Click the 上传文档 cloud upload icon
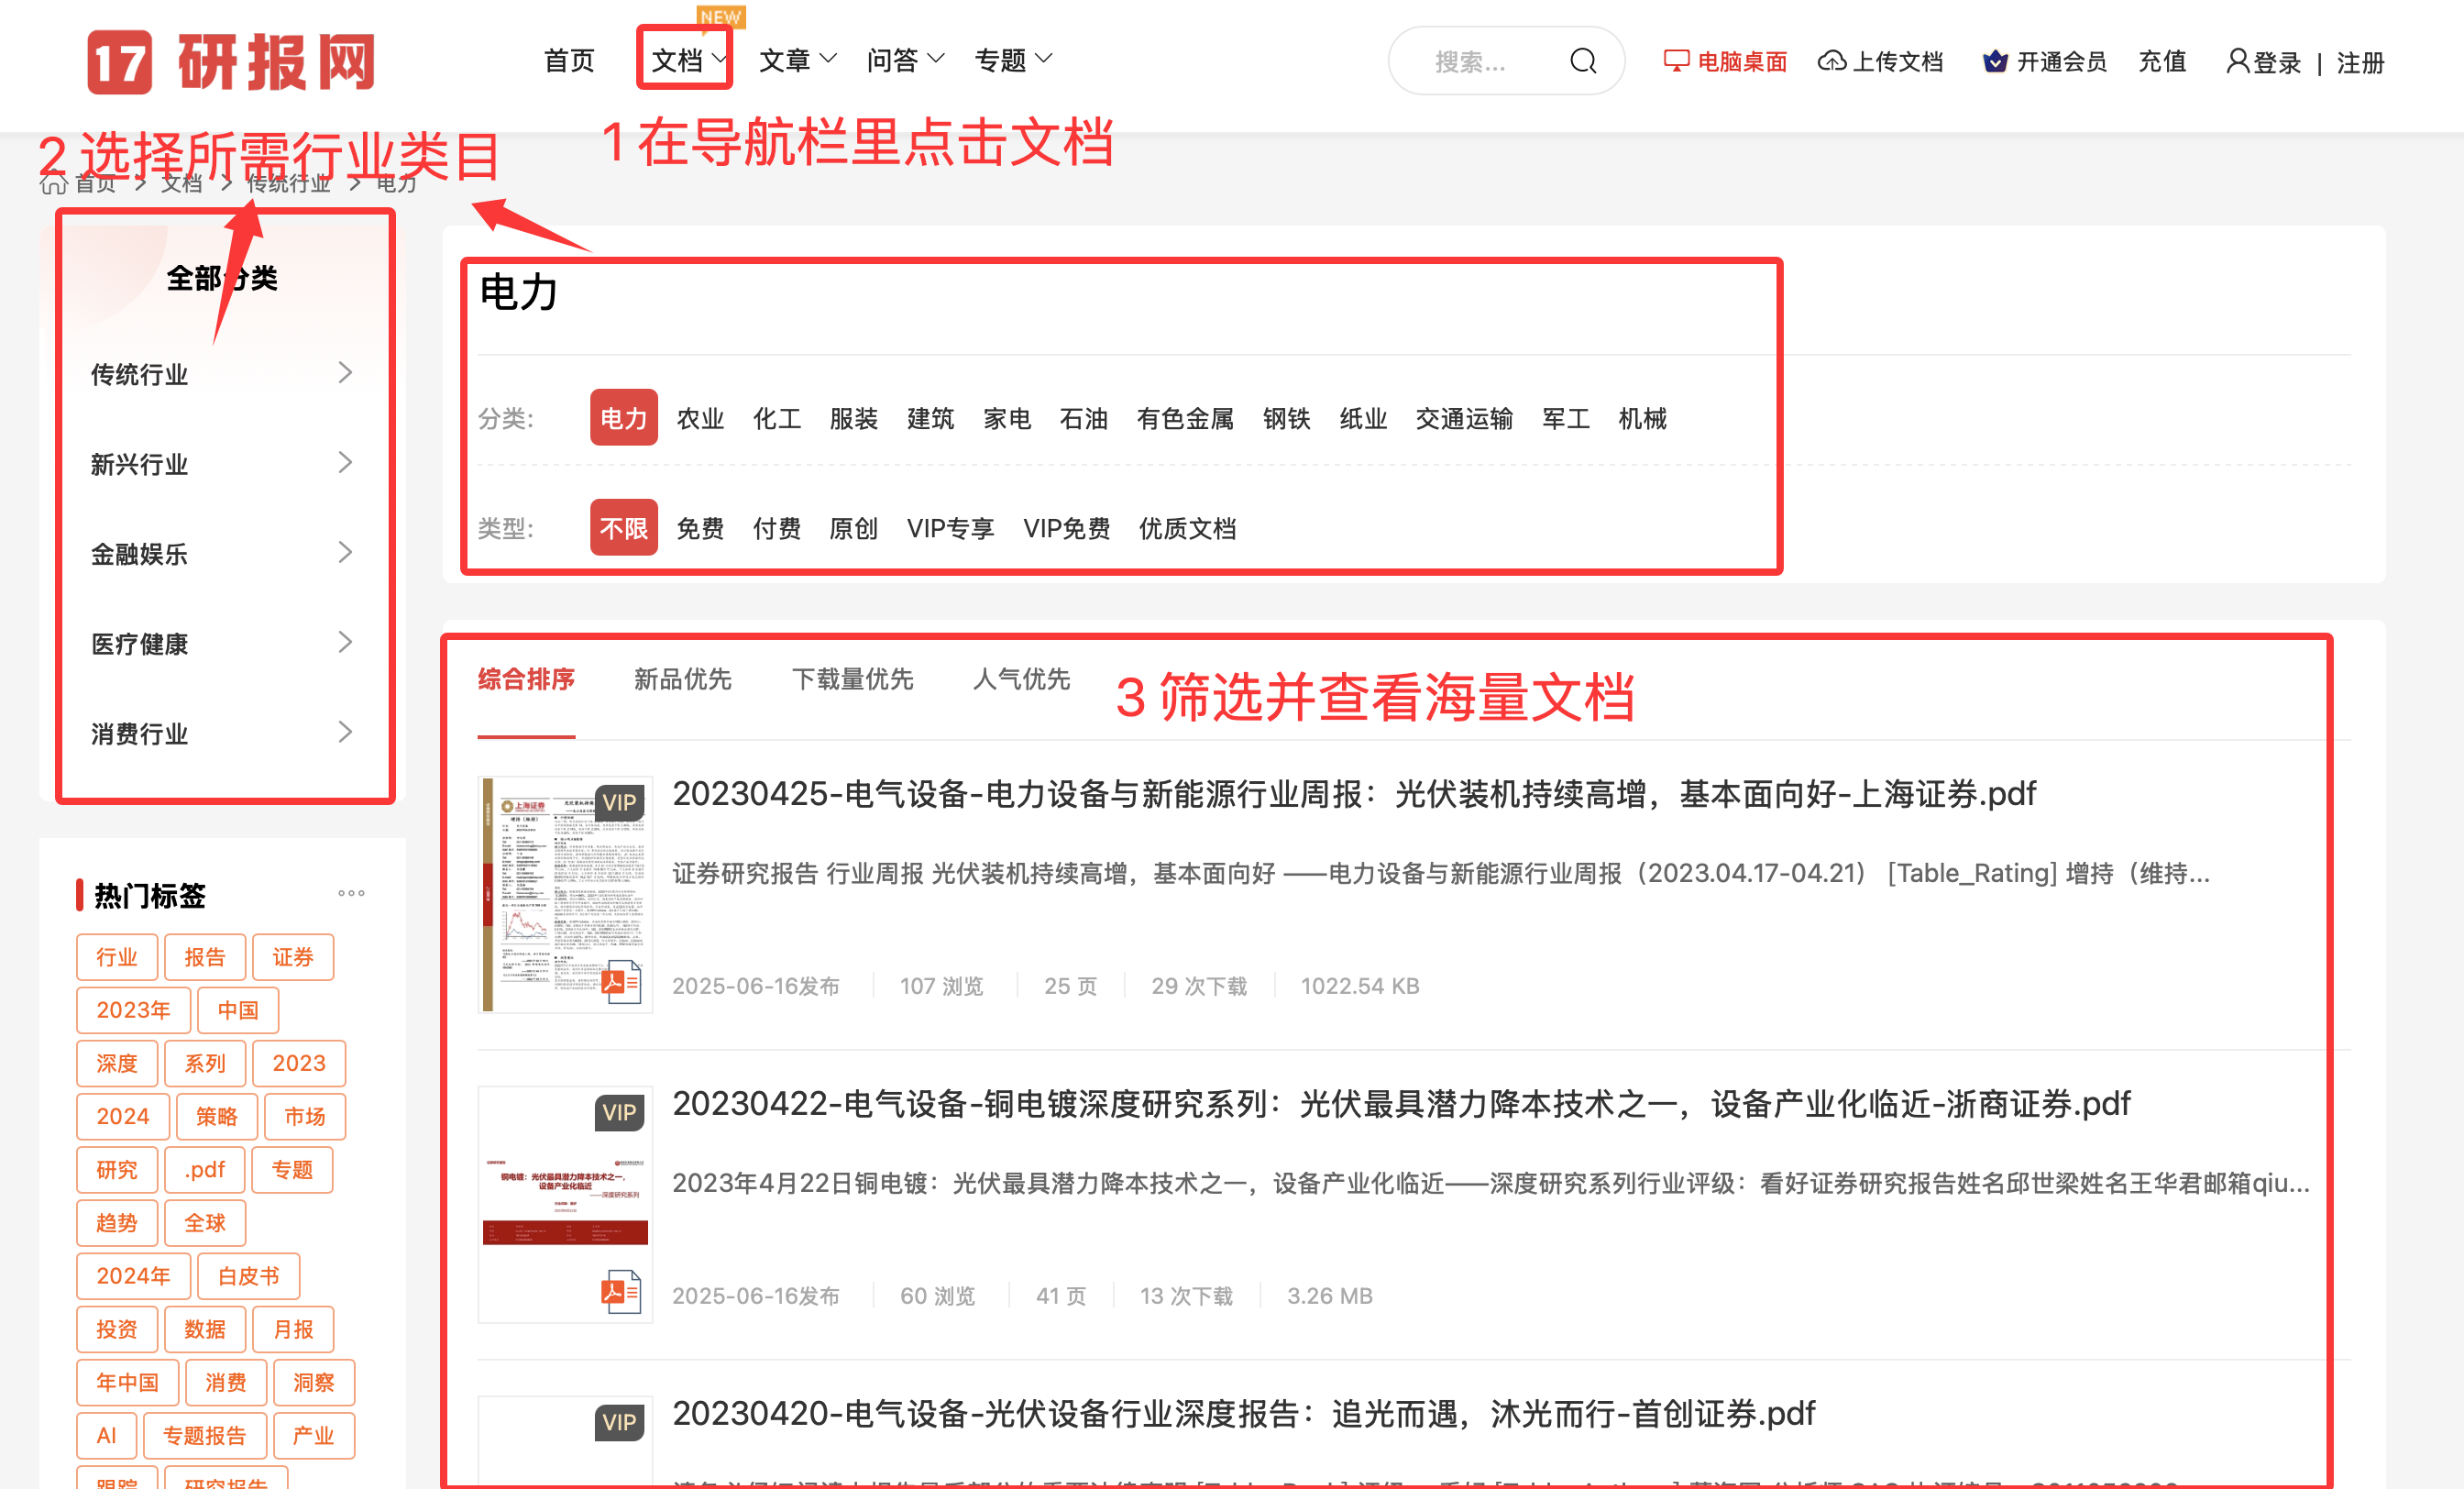2464x1489 pixels. (x=1831, y=61)
